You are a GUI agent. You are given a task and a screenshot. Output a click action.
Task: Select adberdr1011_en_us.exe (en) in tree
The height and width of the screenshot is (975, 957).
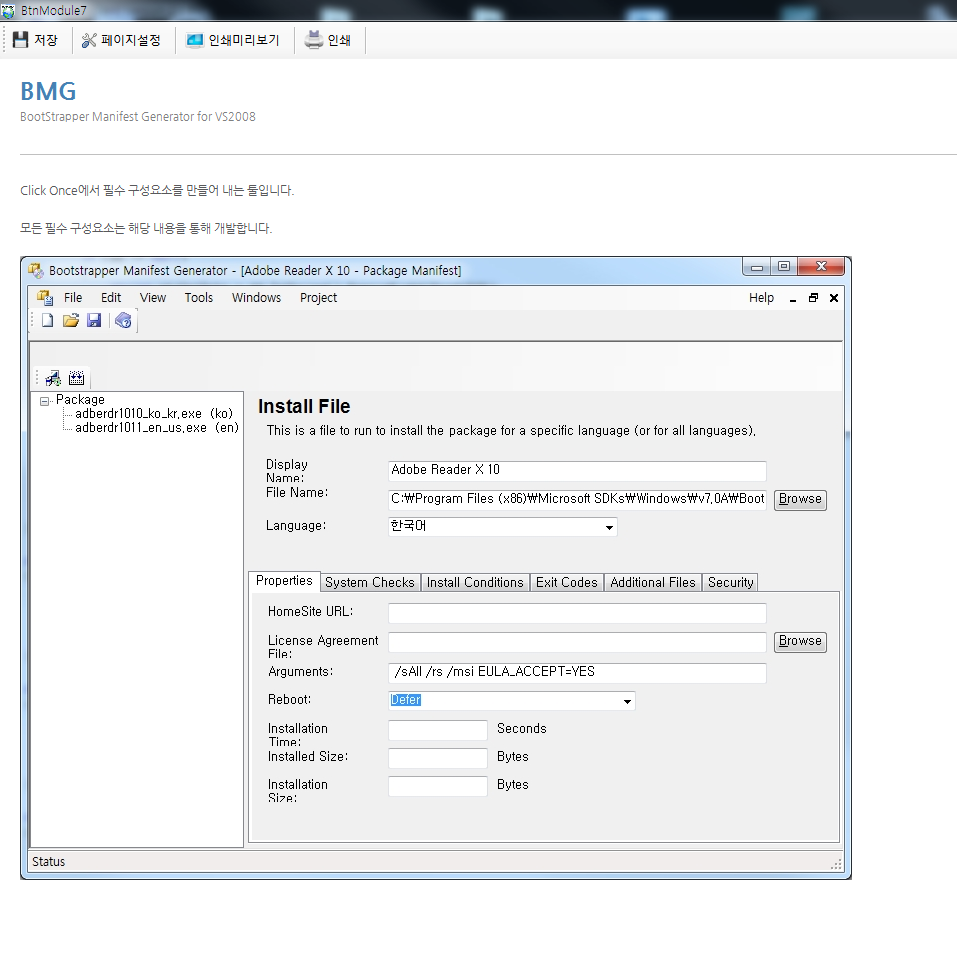point(157,428)
